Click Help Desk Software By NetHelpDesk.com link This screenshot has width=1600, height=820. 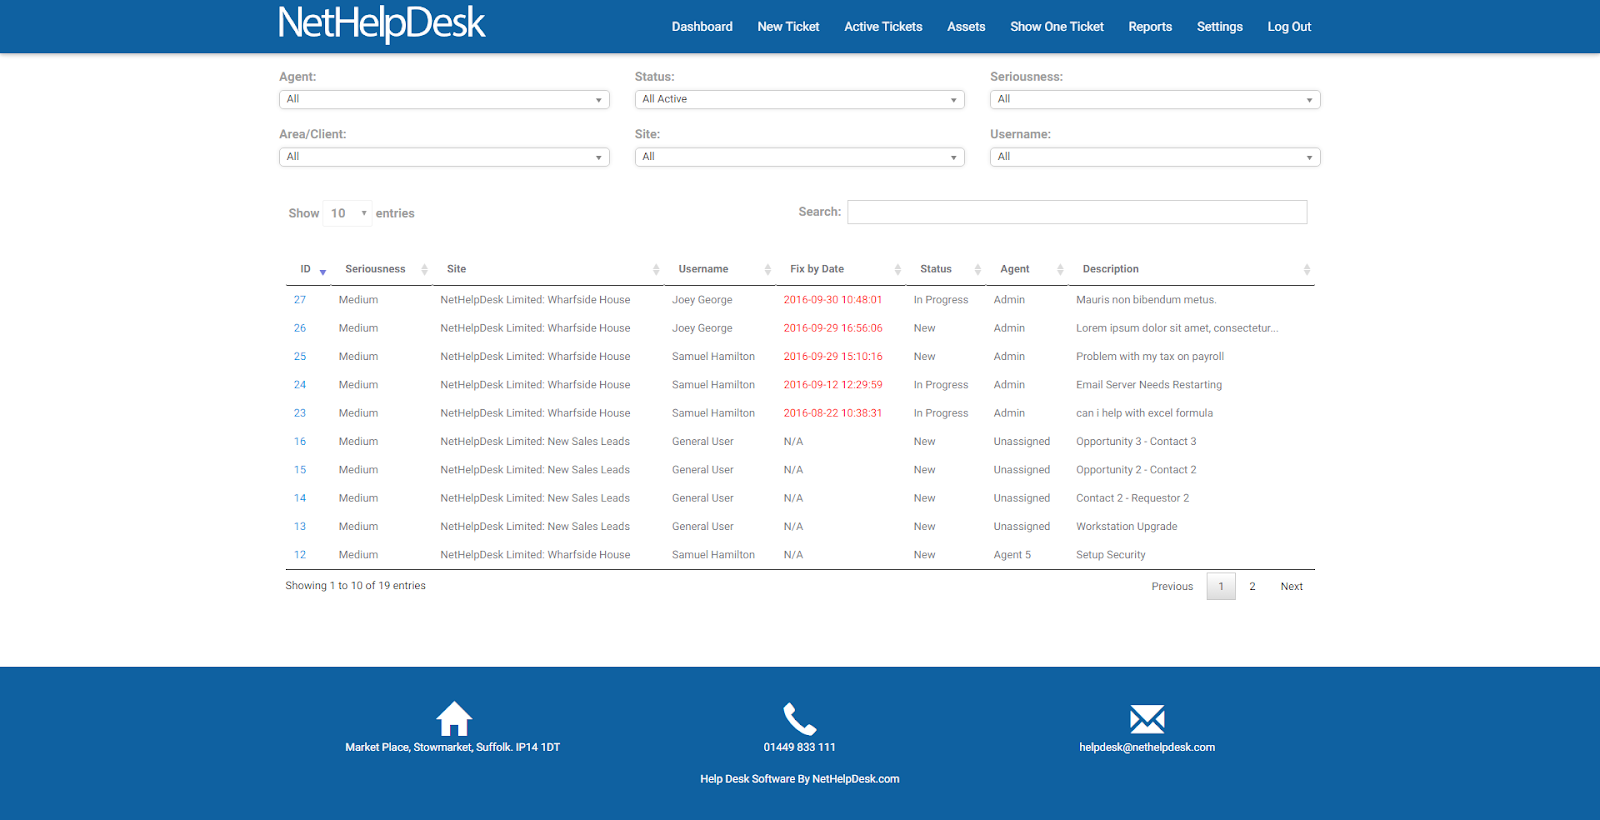coord(800,779)
